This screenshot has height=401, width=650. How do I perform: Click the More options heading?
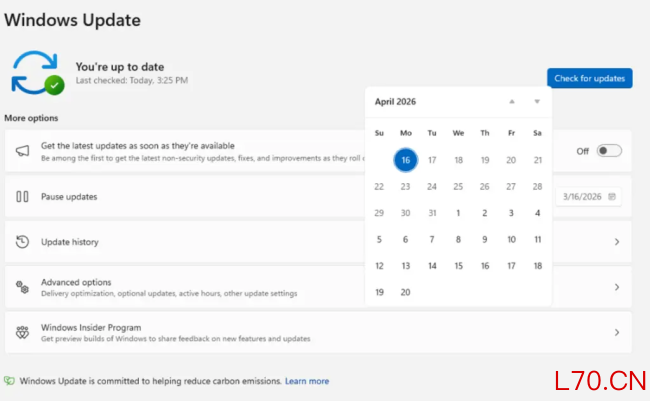coord(31,118)
